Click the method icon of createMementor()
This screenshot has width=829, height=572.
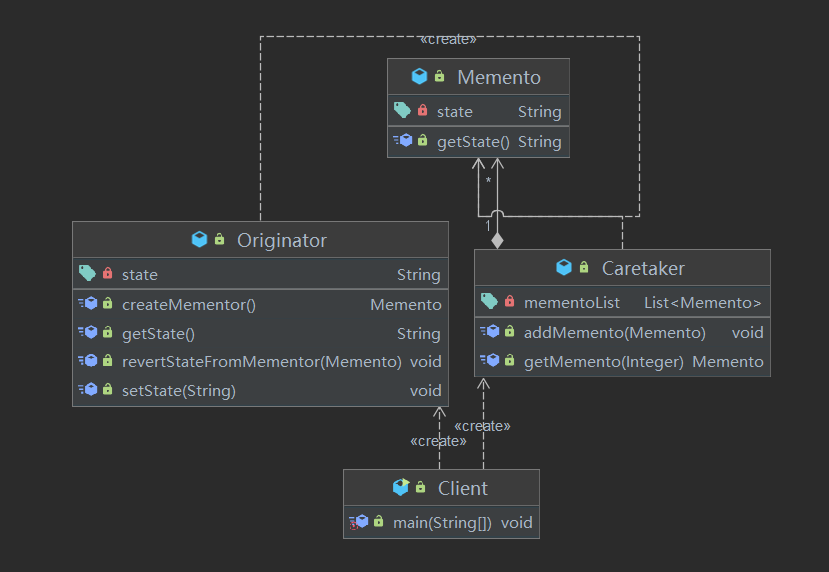coord(88,303)
